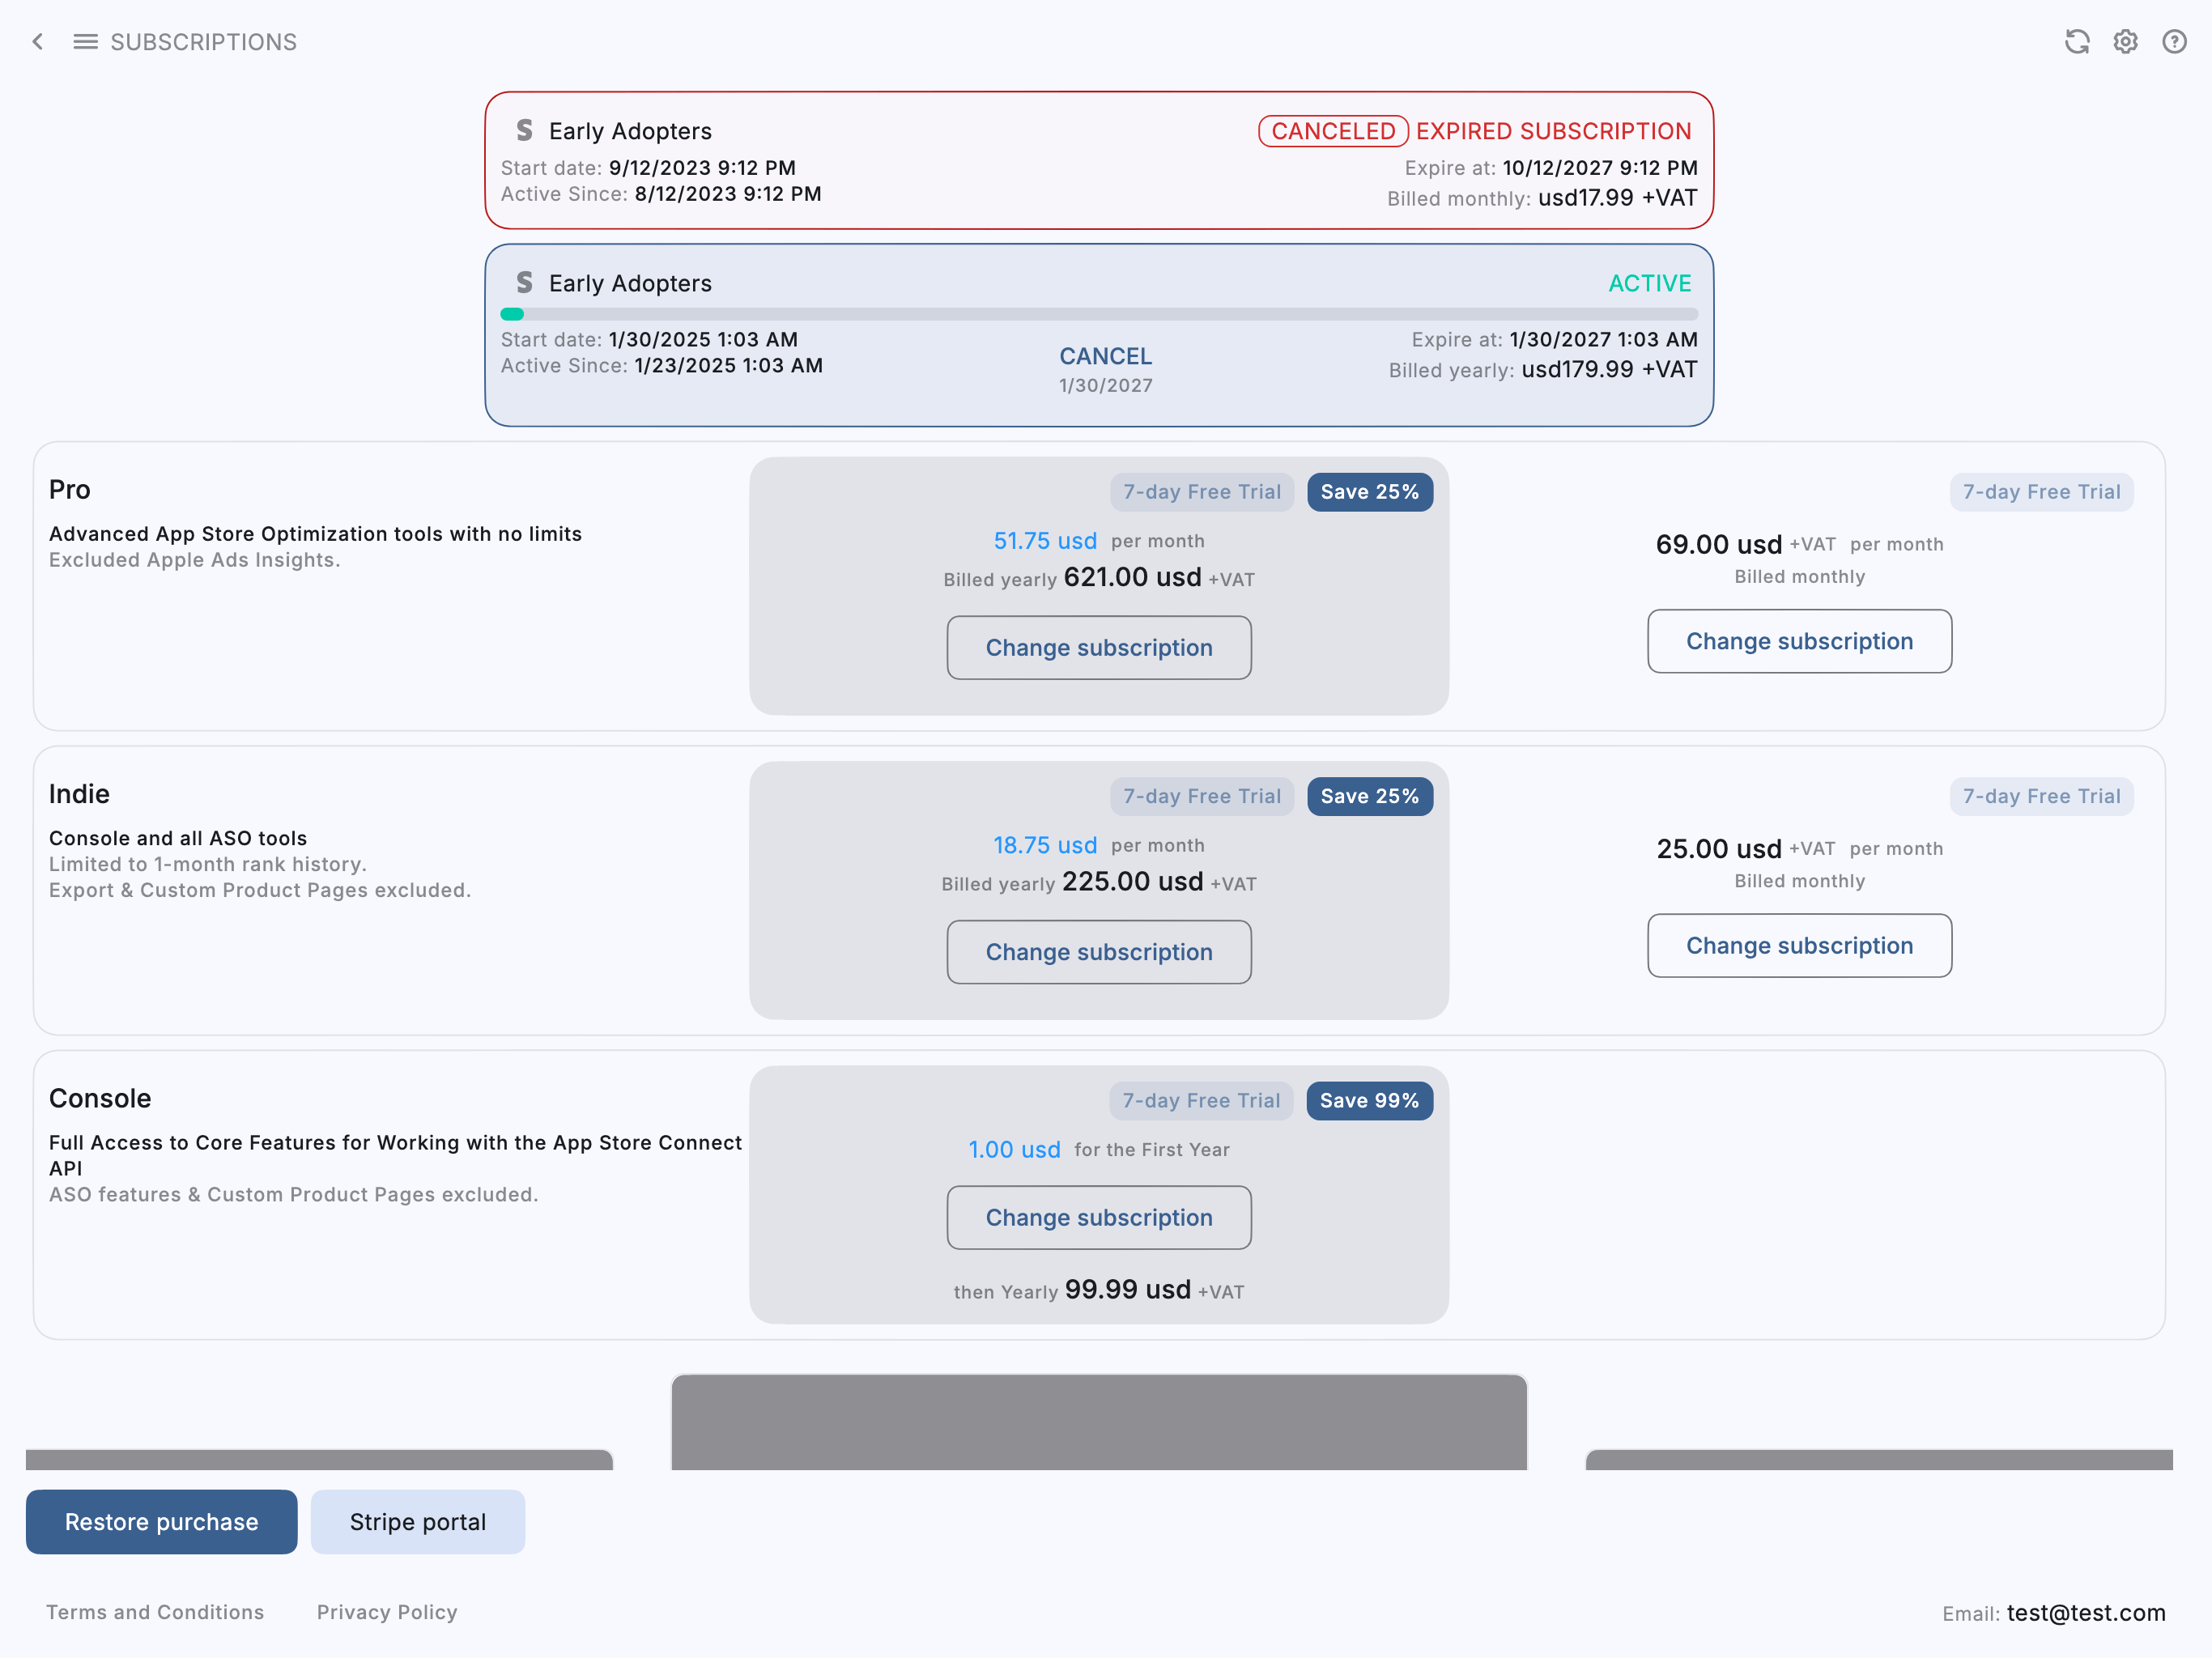Click the active subscription progress bar
This screenshot has width=2212, height=1658.
tap(1098, 315)
